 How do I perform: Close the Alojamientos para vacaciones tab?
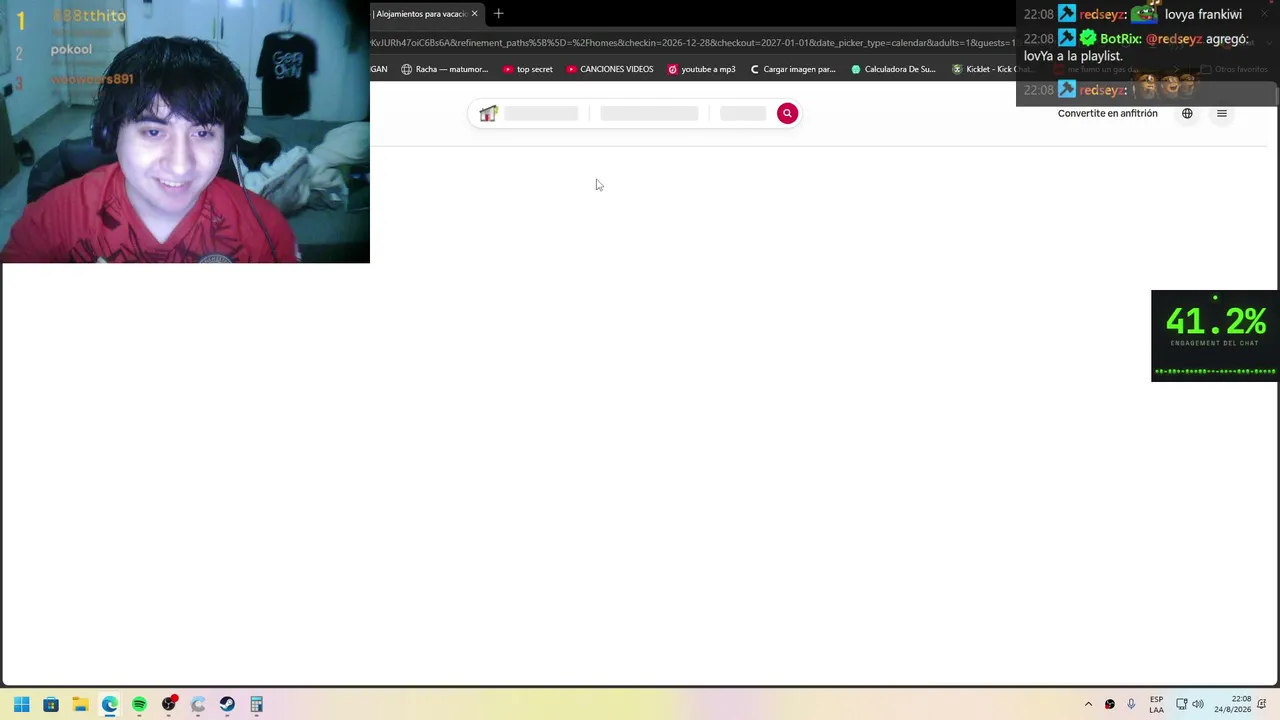tap(474, 14)
